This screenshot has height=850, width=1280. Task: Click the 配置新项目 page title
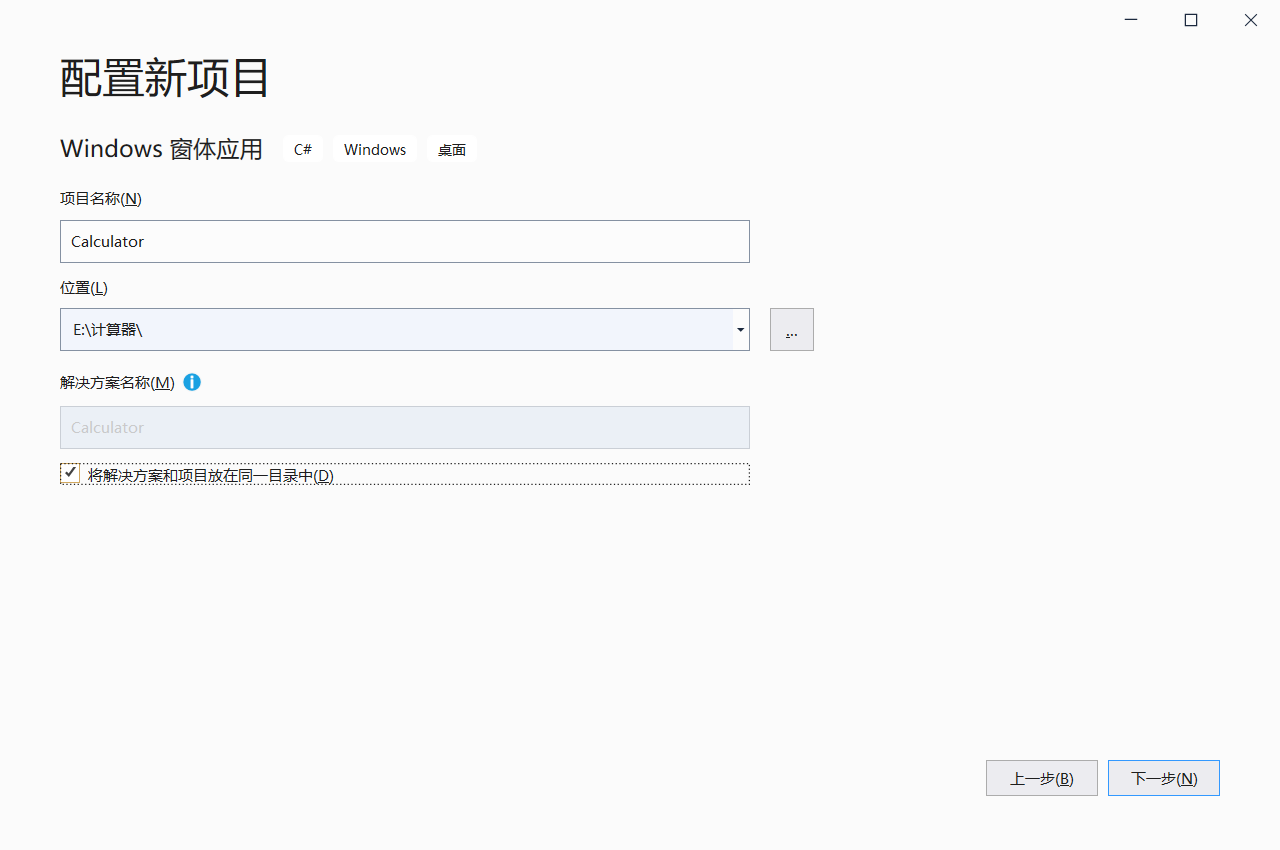[163, 78]
